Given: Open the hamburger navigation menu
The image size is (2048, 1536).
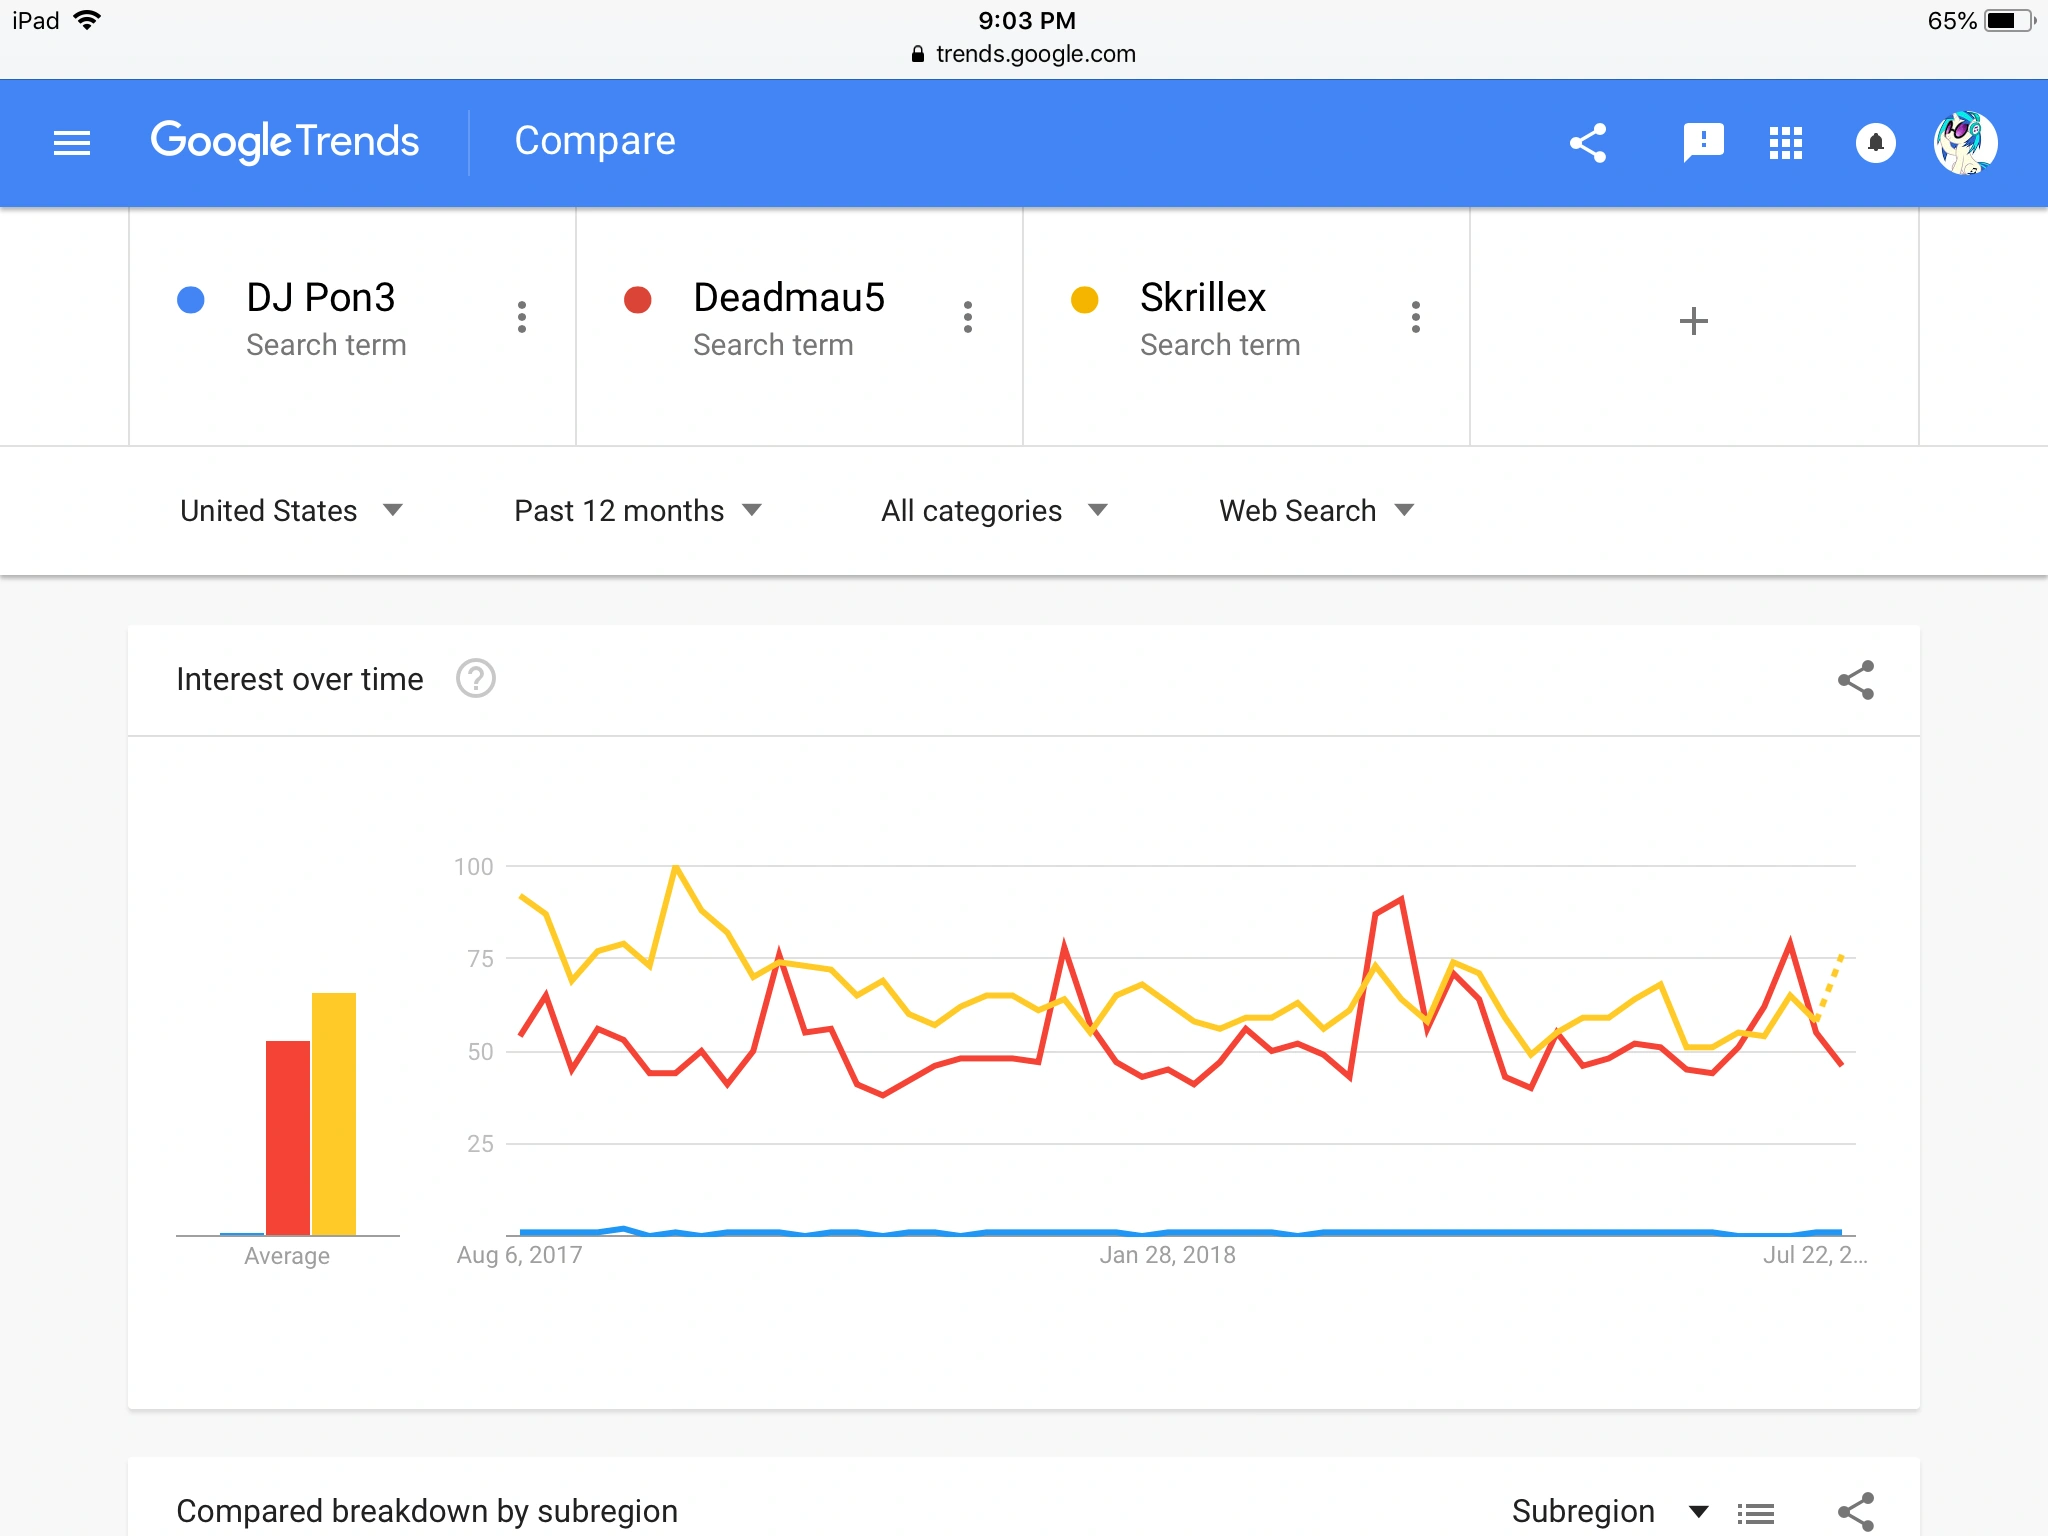Looking at the screenshot, I should click(72, 143).
